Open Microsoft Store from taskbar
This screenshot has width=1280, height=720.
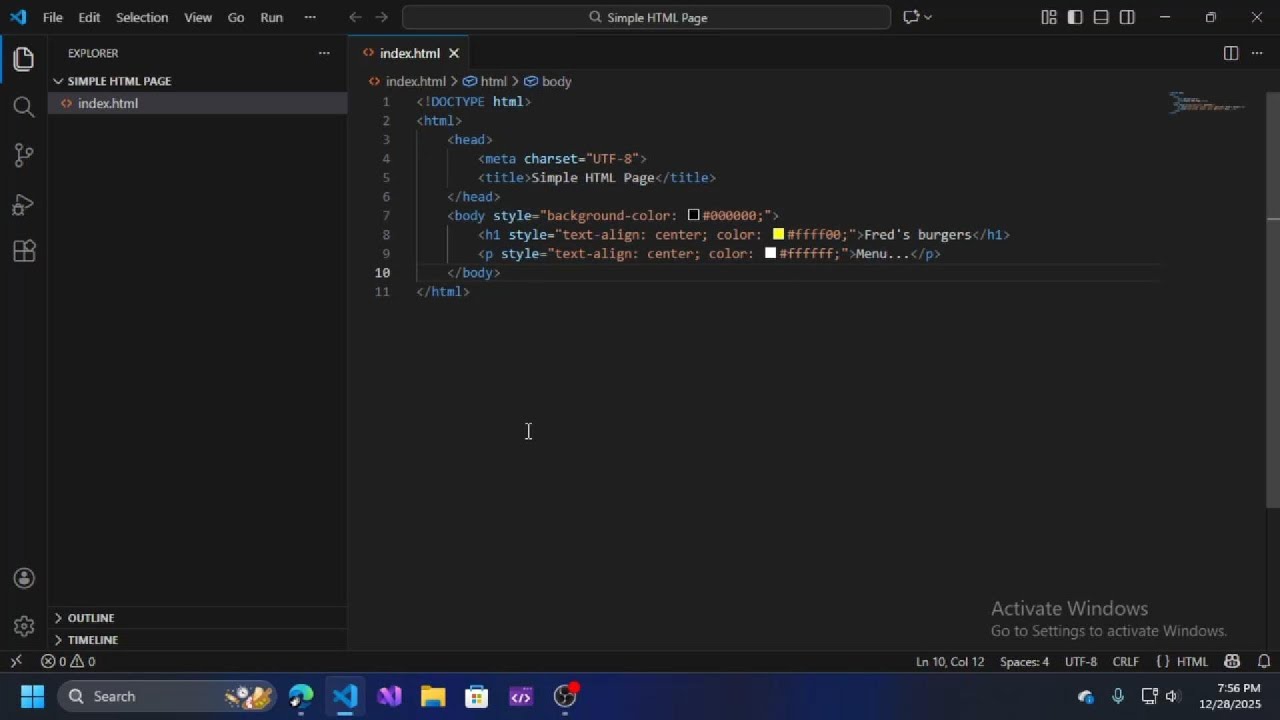(x=477, y=696)
